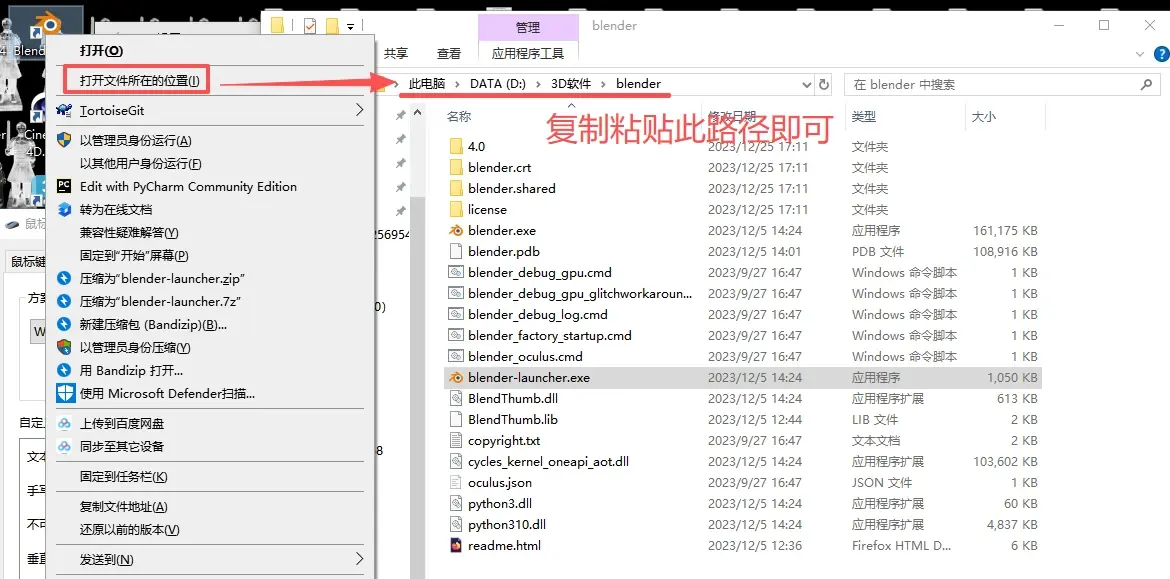Select 压缩为 blender-launcher.zip

163,278
